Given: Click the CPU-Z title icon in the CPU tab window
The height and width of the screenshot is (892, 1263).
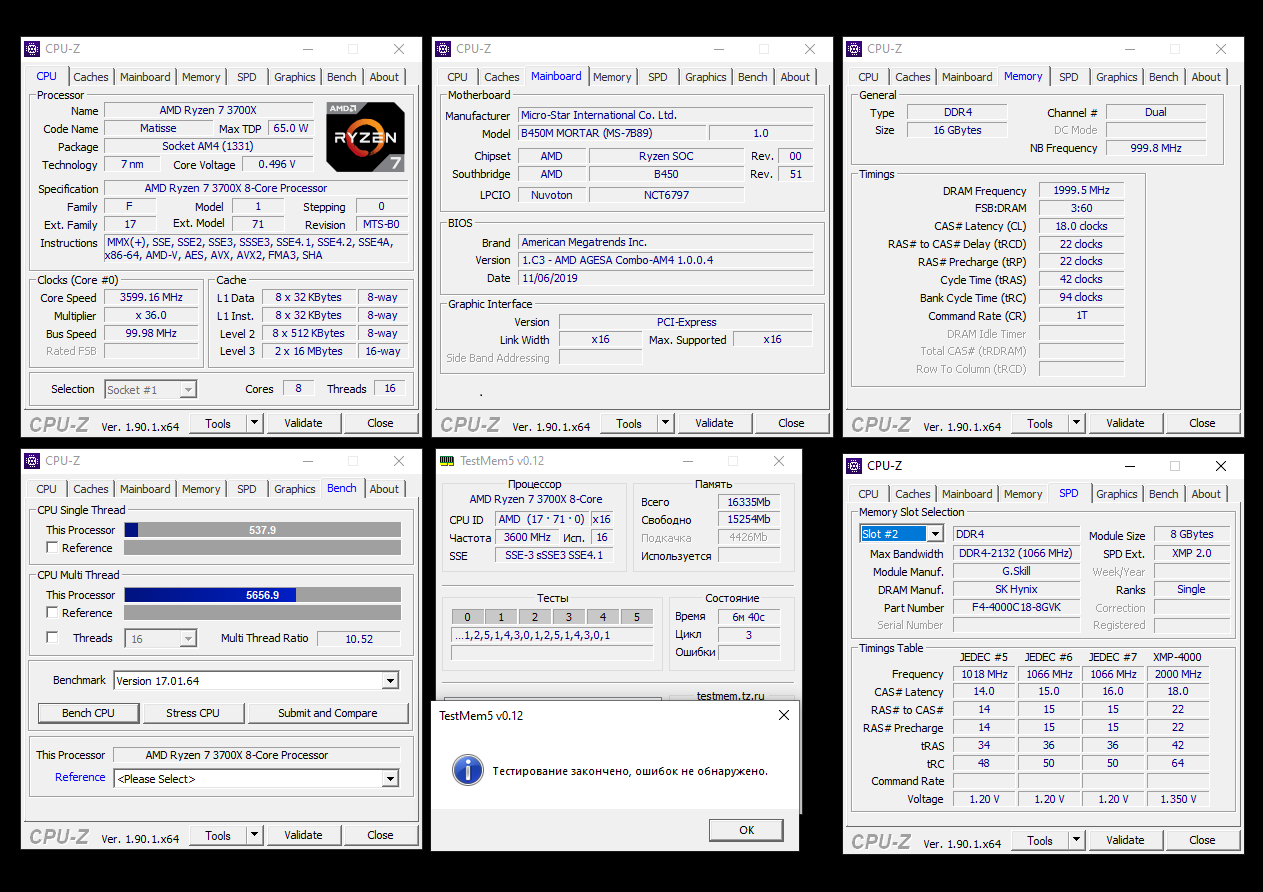Looking at the screenshot, I should (33, 49).
